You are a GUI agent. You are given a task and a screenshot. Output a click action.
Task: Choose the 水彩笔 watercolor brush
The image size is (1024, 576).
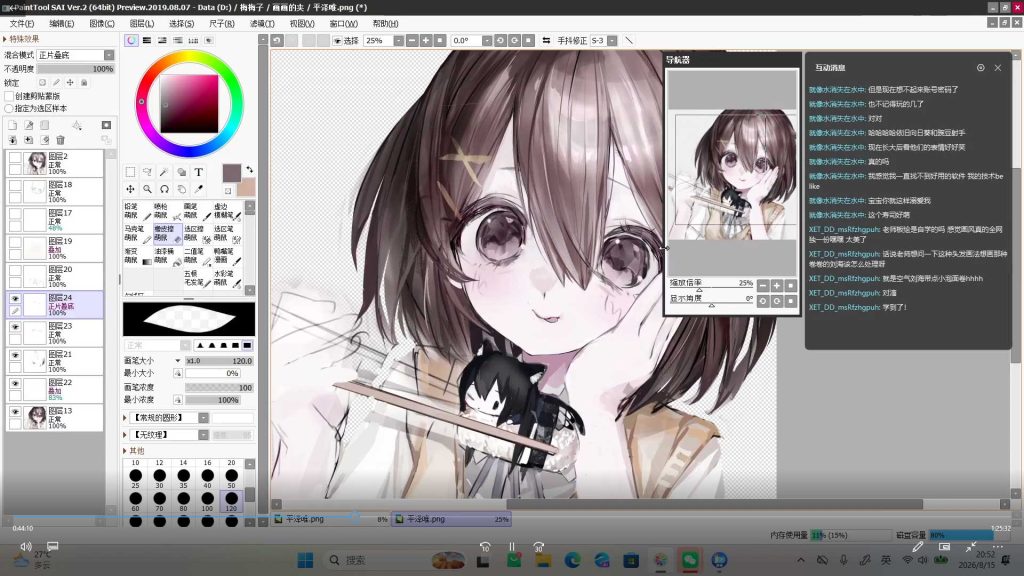coord(227,278)
